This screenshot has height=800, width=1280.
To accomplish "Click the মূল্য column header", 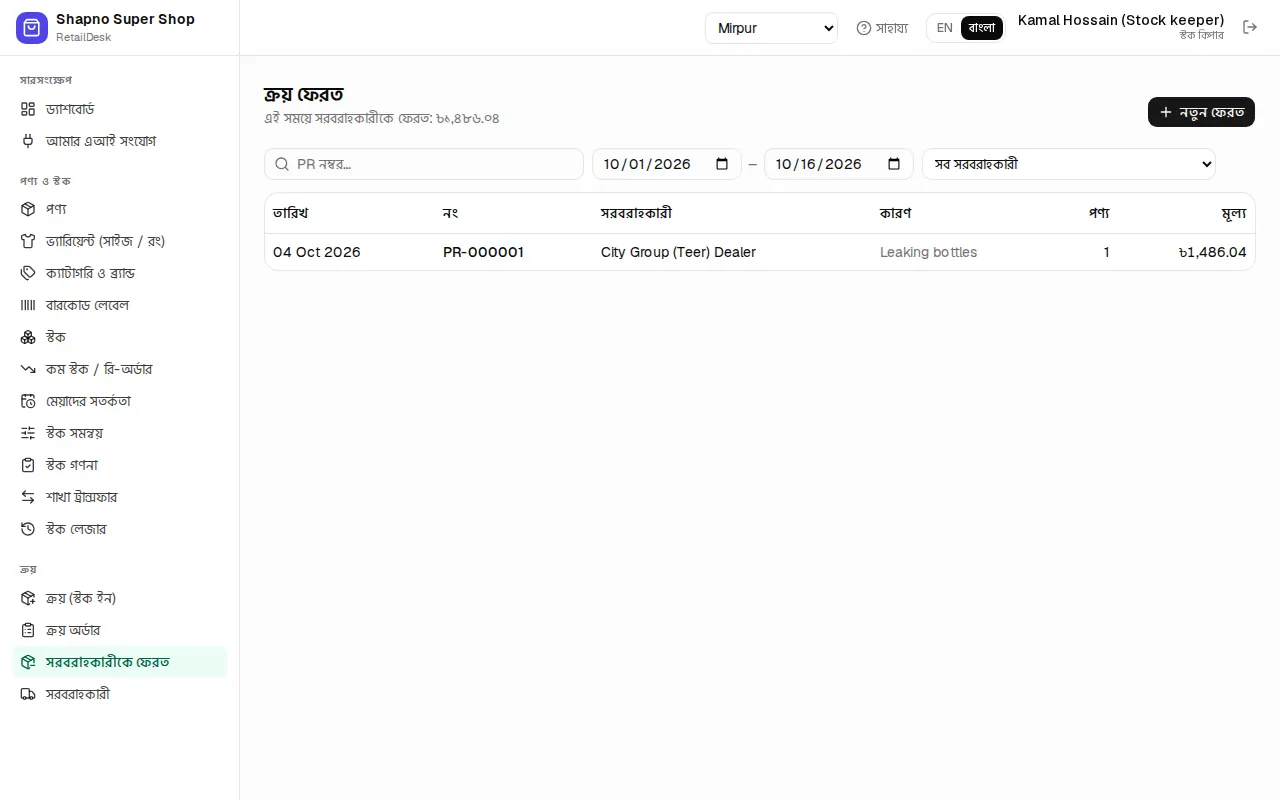I will [x=1234, y=213].
